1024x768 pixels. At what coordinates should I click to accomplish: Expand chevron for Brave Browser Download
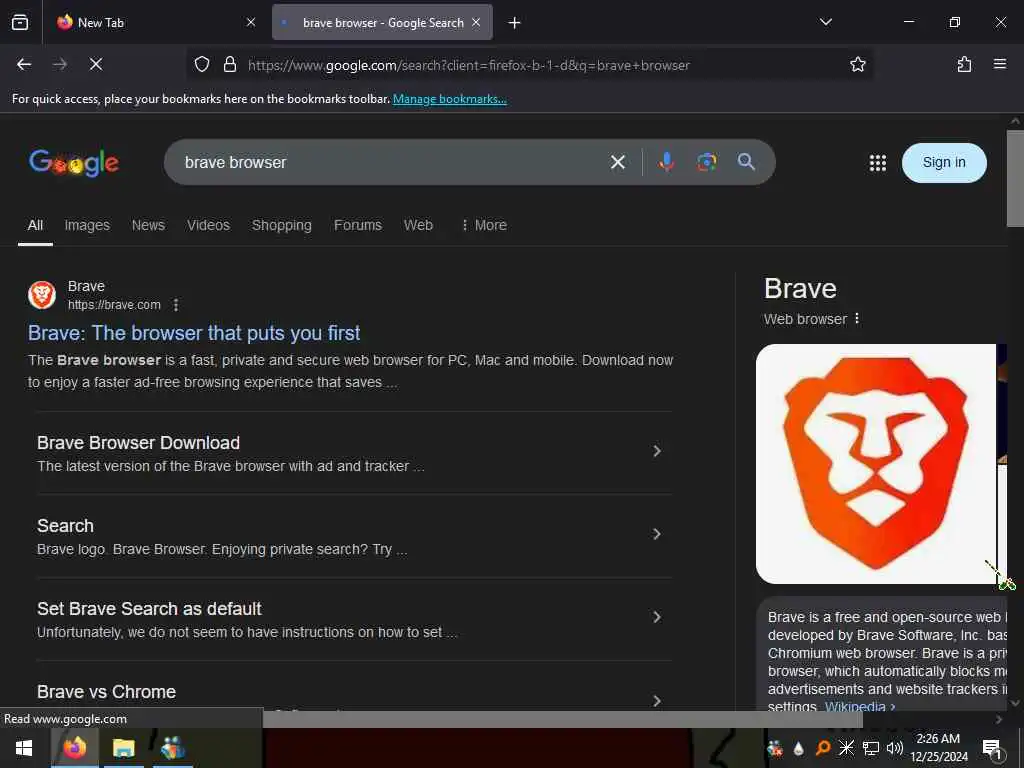point(657,451)
